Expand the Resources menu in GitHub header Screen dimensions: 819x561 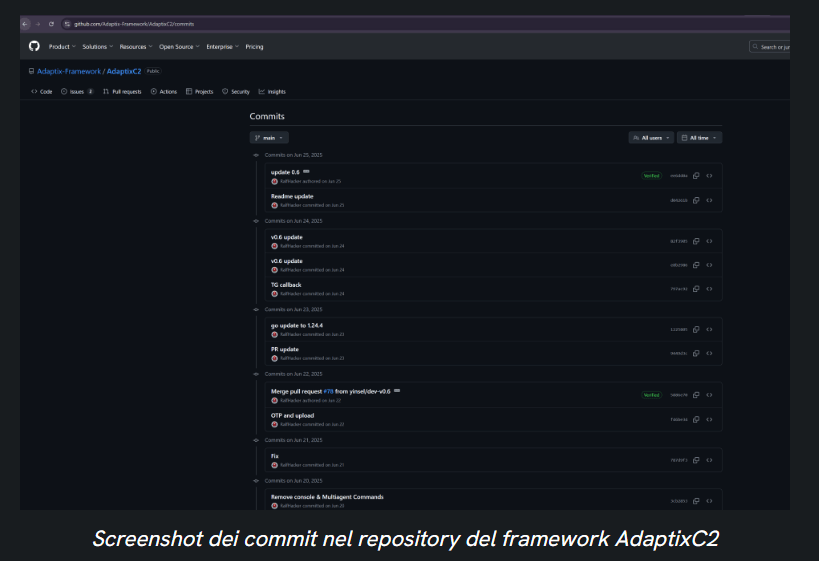pyautogui.click(x=136, y=47)
